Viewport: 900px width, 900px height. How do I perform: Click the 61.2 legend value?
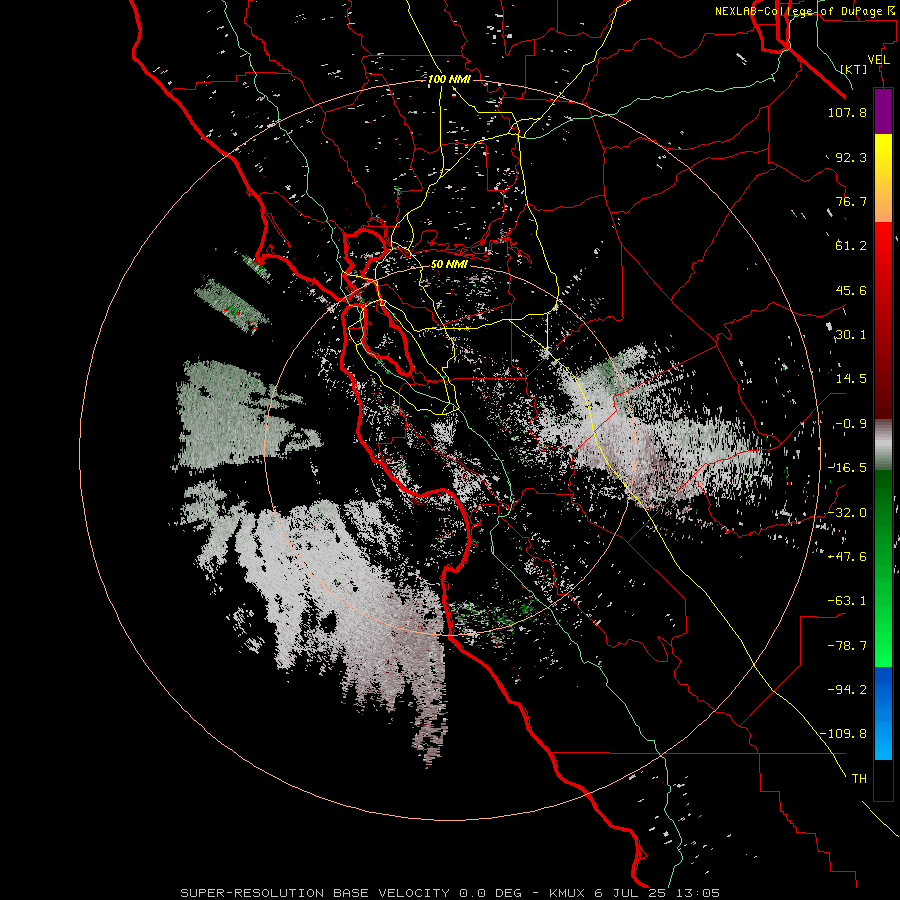[851, 246]
